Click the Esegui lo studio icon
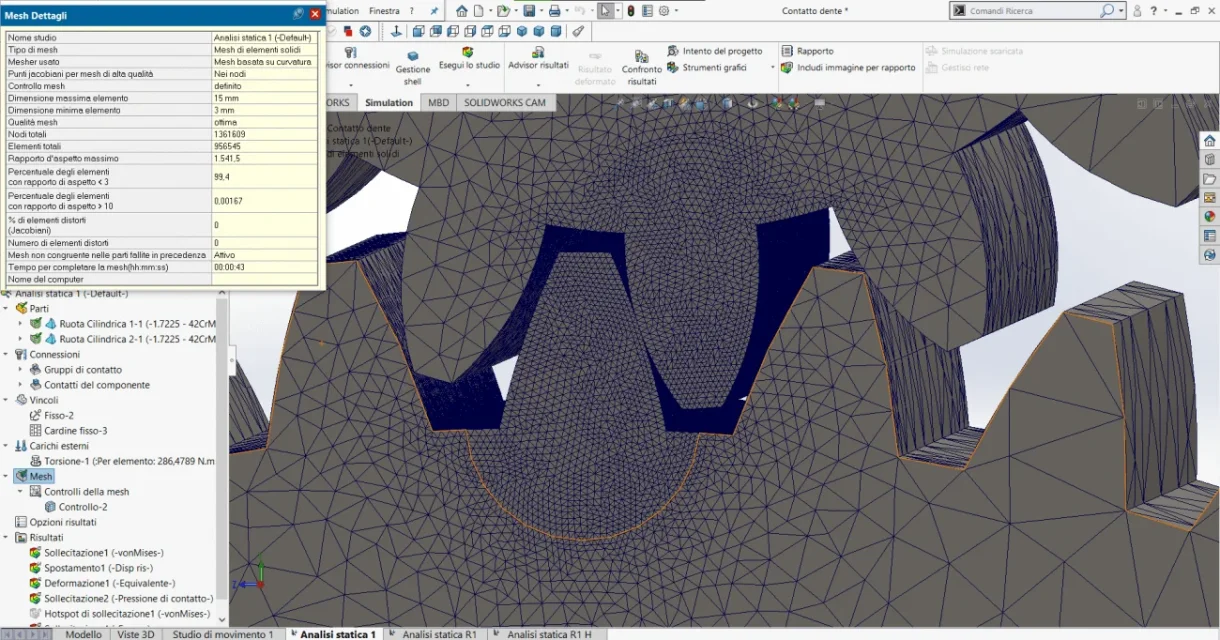Viewport: 1220px width, 640px height. point(468,52)
